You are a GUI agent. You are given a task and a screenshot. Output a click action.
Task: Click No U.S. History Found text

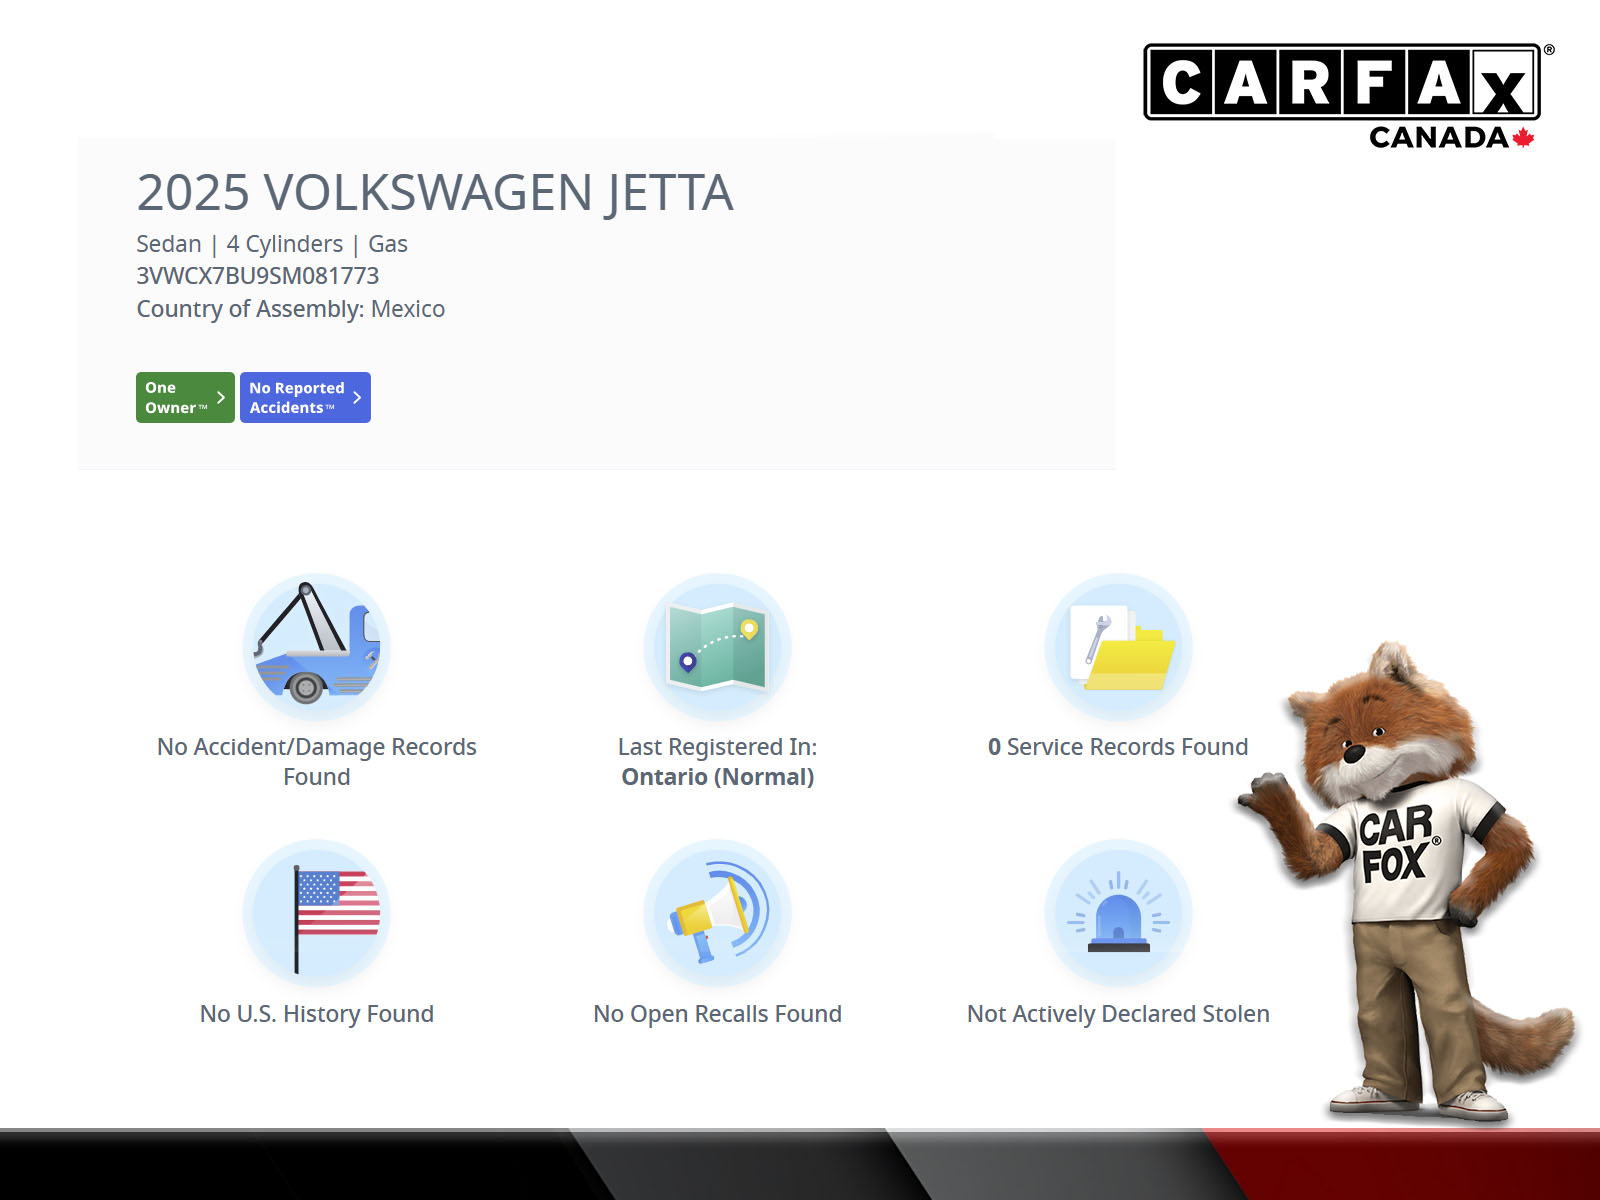click(316, 1014)
